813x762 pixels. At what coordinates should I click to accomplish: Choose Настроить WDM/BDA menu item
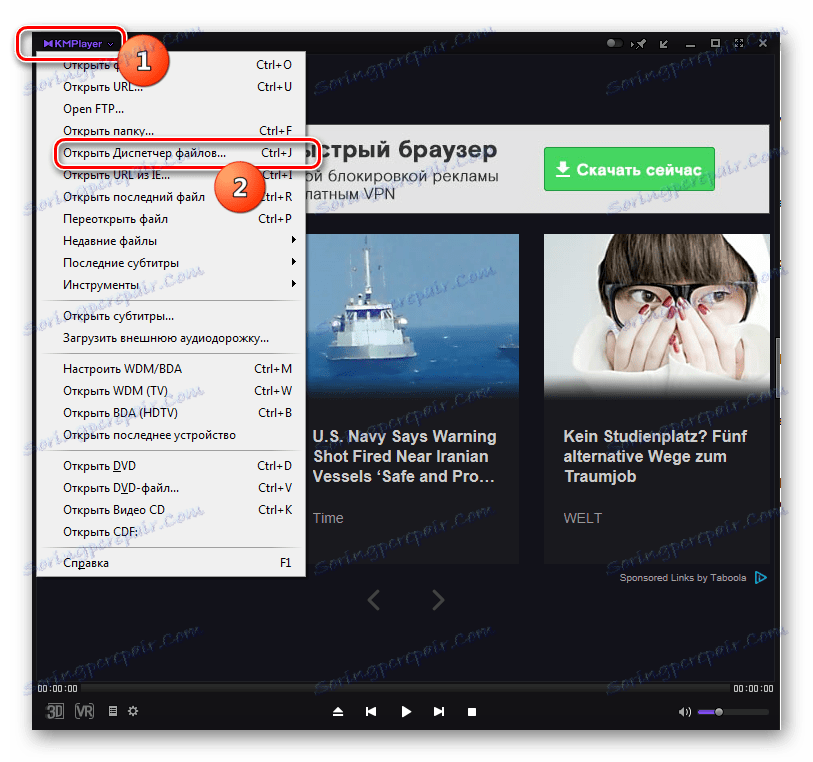tap(172, 369)
